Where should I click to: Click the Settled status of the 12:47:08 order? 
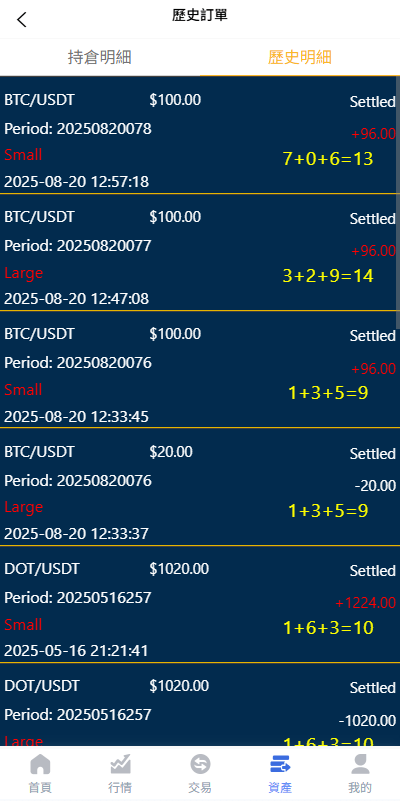pos(373,219)
